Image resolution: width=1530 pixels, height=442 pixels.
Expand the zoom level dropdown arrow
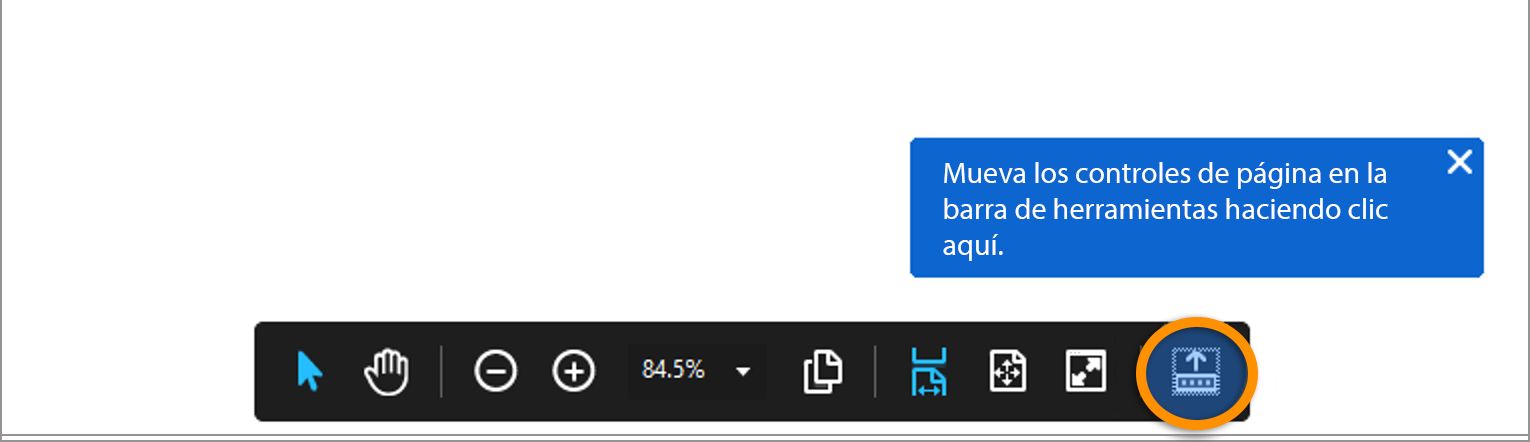[743, 371]
